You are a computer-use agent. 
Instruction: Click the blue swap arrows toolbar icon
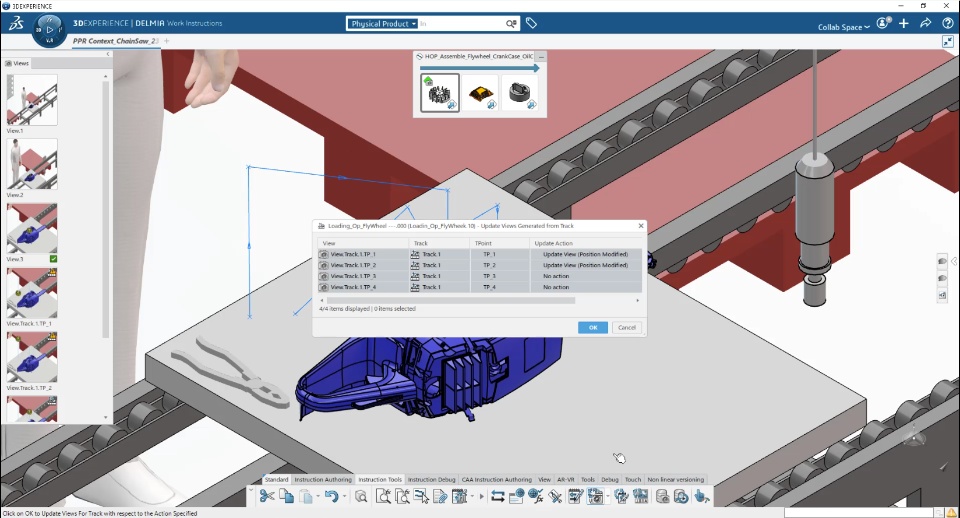pyautogui.click(x=498, y=496)
